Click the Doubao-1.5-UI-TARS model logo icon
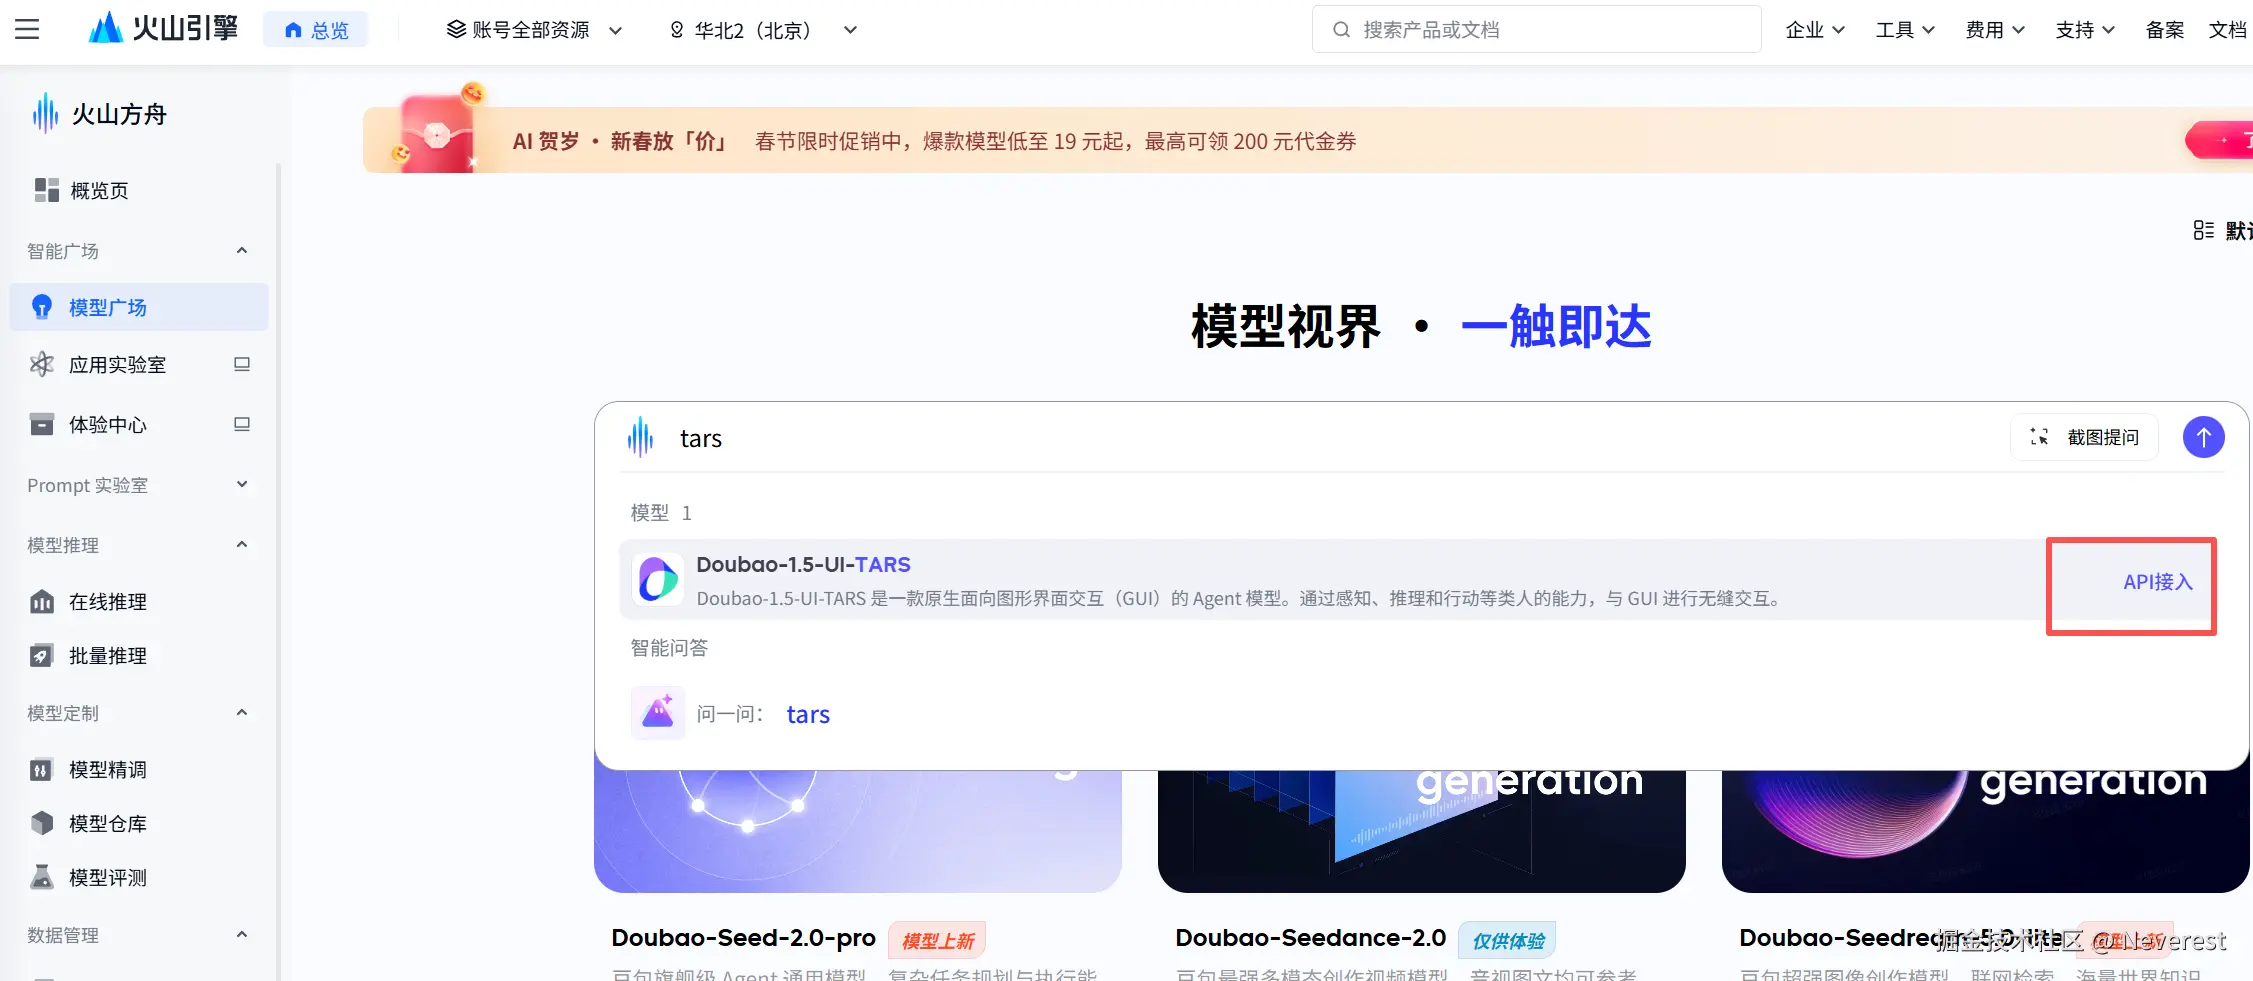The image size is (2253, 981). tap(658, 579)
